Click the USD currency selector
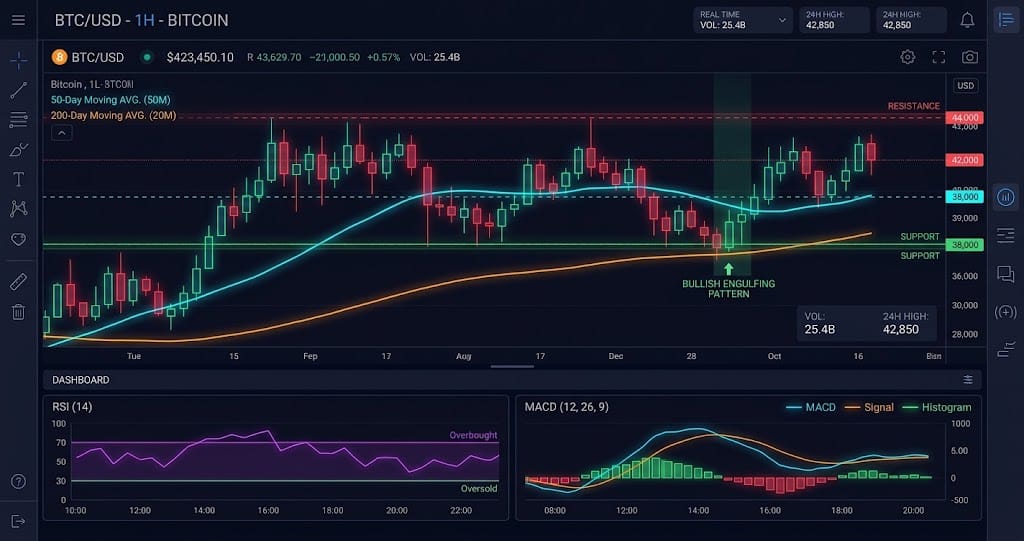Screen dimensions: 1024x541 [965, 86]
